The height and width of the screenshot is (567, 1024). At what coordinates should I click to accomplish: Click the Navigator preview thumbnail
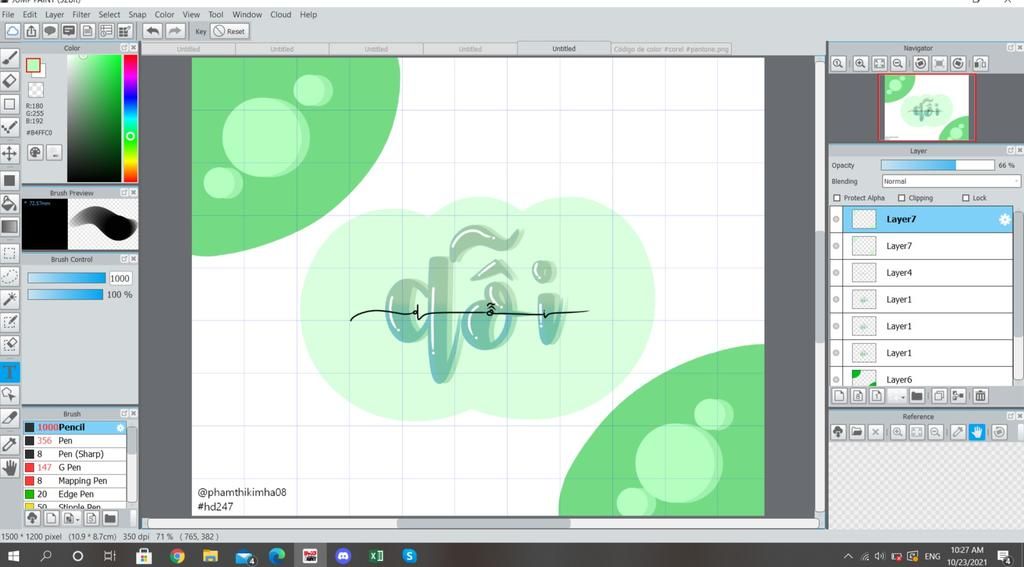(926, 107)
